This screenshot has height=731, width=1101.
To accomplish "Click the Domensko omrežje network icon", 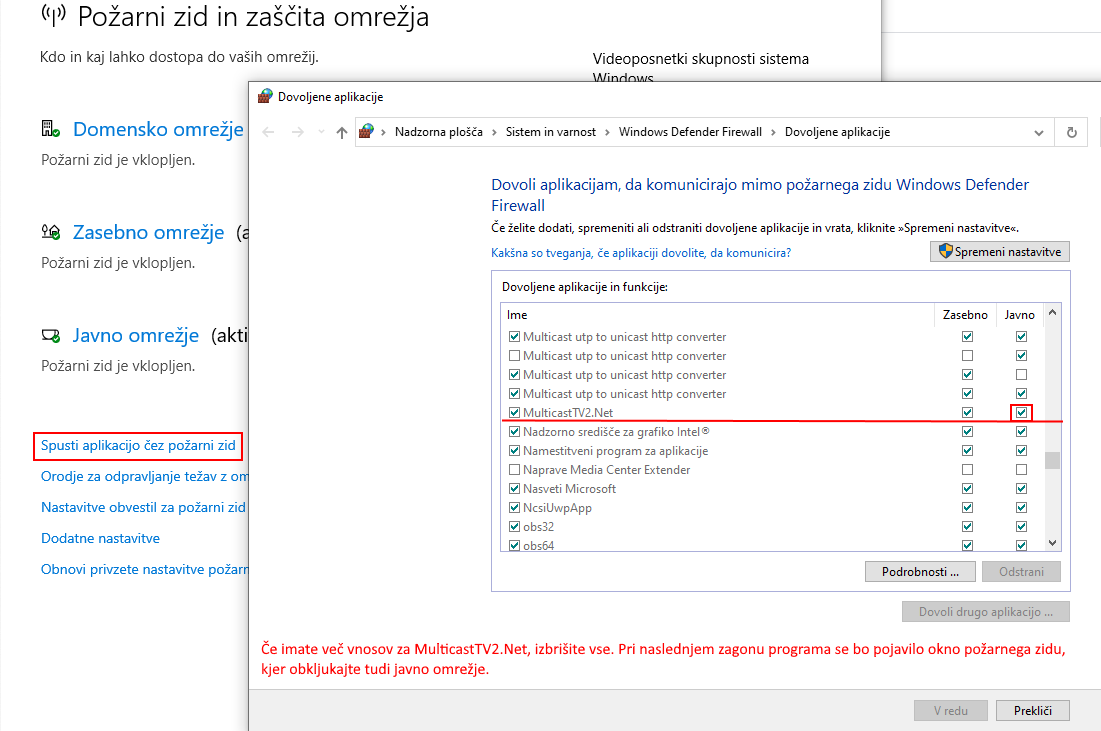I will 51,129.
